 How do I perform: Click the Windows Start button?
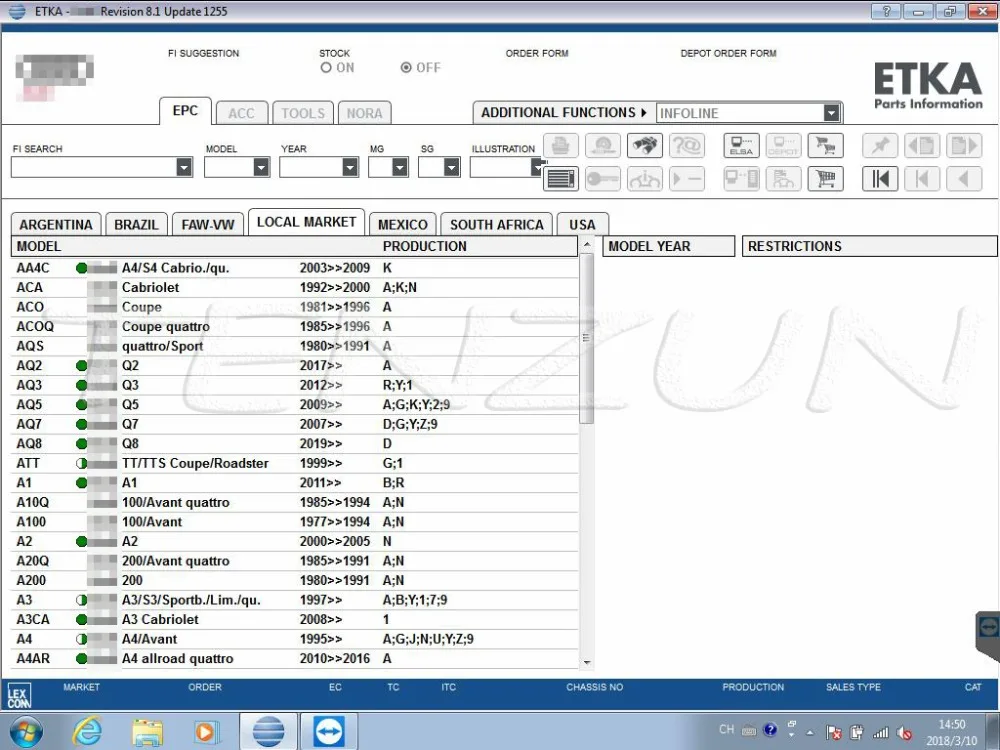coord(26,732)
